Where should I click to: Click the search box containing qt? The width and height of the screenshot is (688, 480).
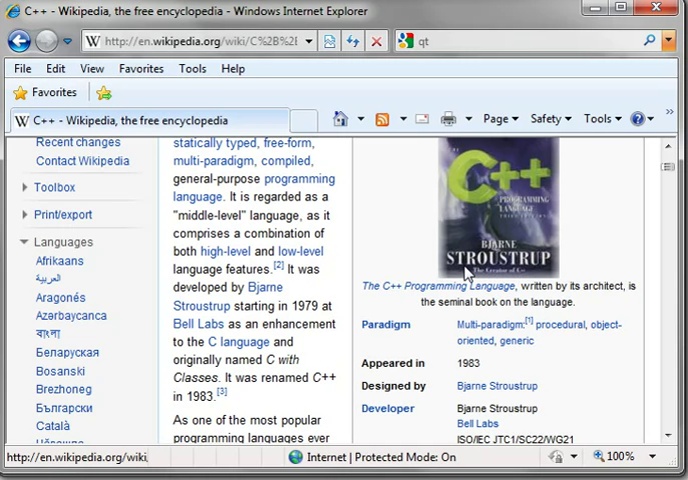click(x=528, y=41)
